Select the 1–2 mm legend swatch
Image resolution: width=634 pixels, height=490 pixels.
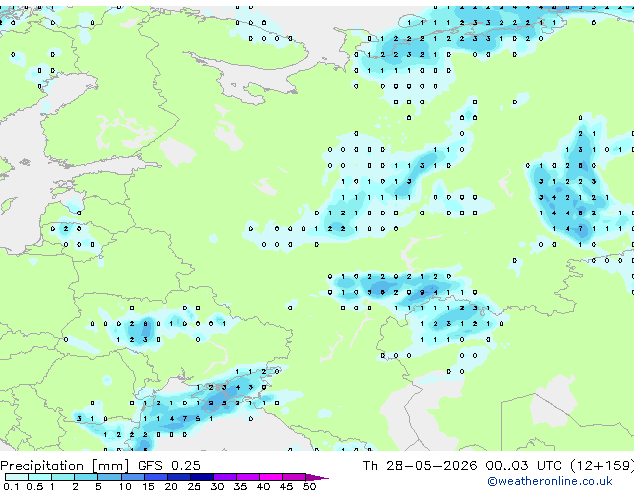click(63, 477)
